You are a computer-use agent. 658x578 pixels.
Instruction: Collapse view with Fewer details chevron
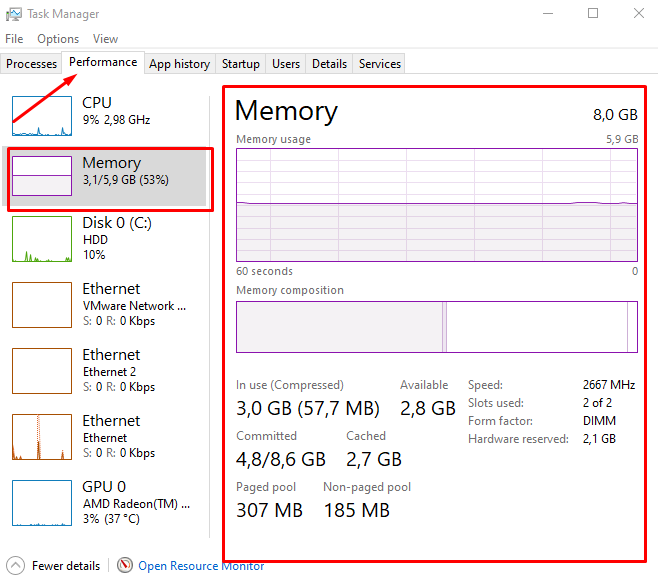(x=16, y=565)
